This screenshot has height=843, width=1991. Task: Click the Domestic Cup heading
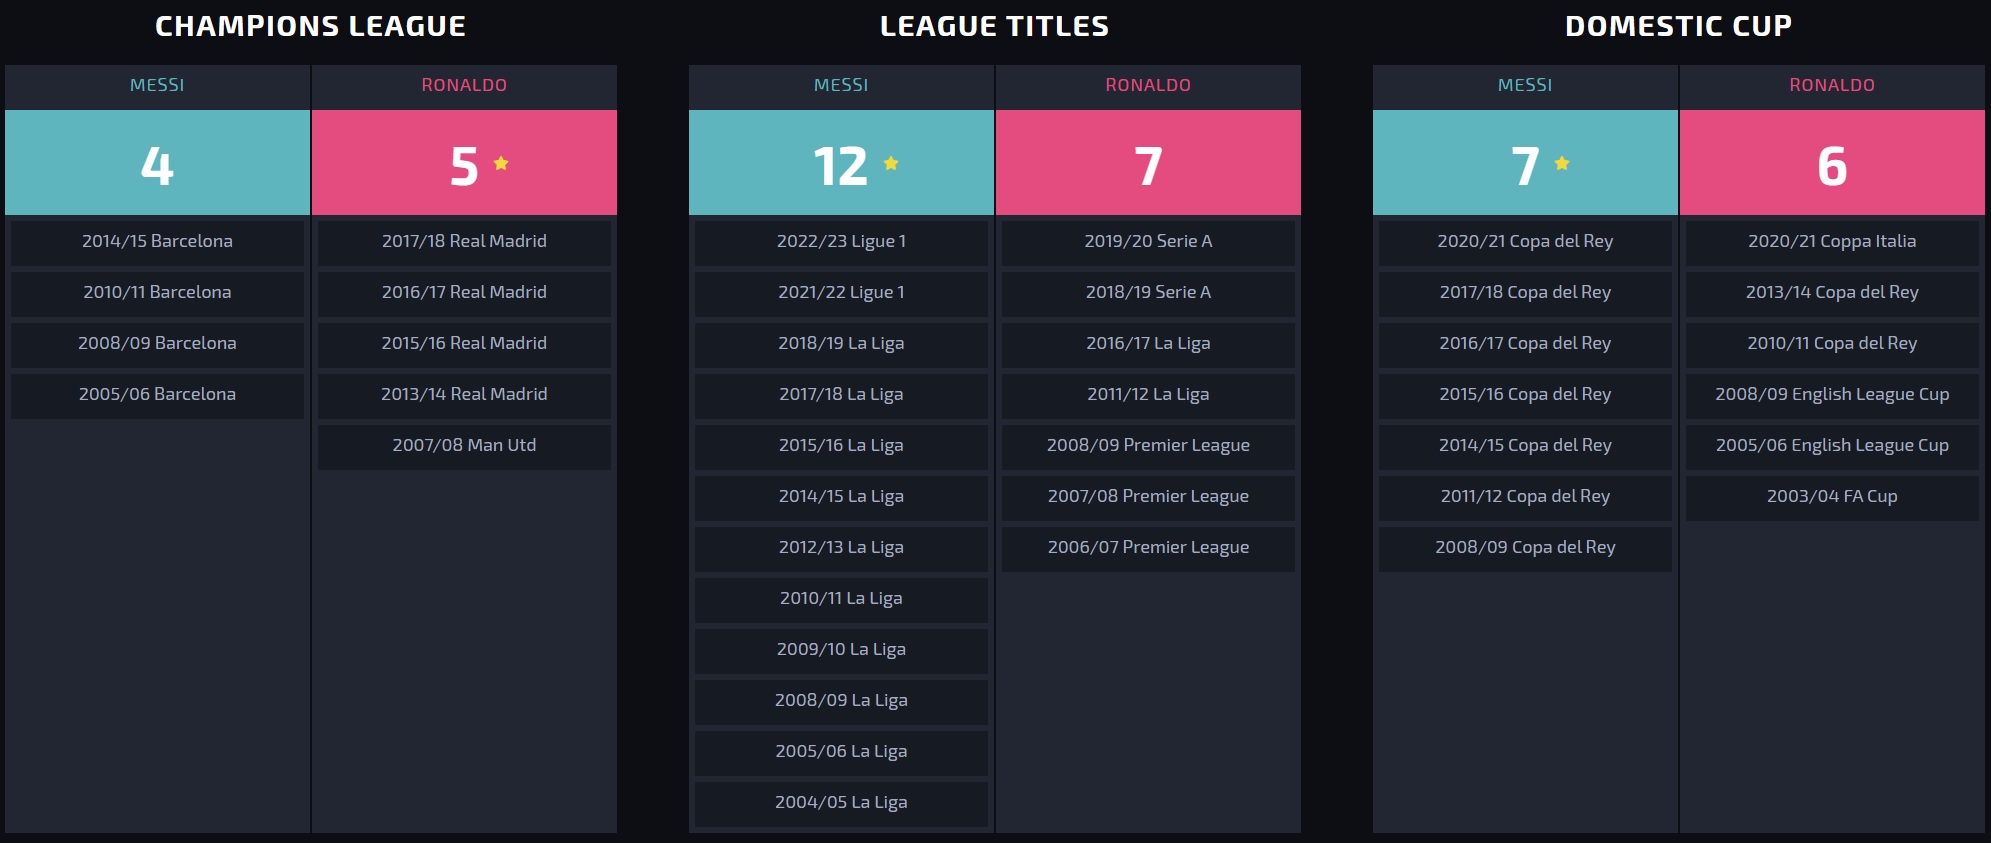pos(1678,26)
